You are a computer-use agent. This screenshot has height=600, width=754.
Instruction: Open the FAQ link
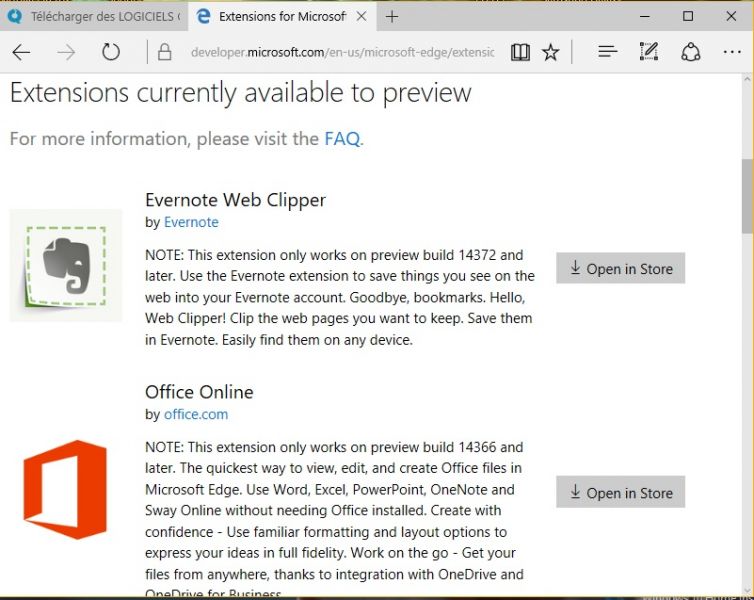tap(342, 139)
